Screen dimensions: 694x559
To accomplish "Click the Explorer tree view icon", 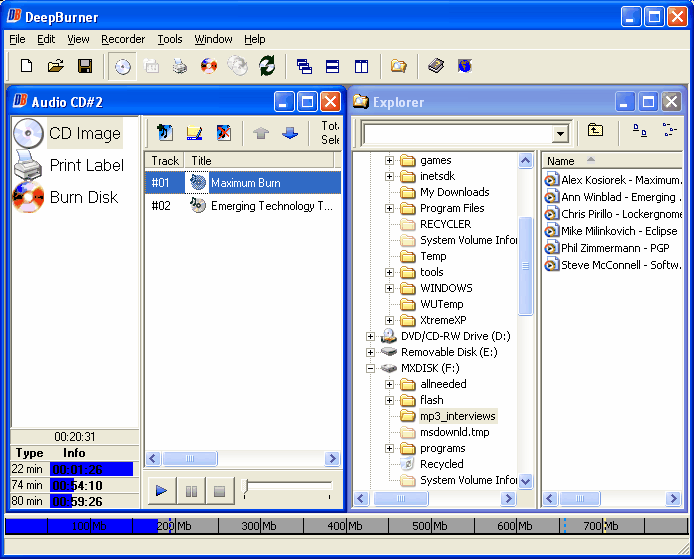I will [670, 130].
